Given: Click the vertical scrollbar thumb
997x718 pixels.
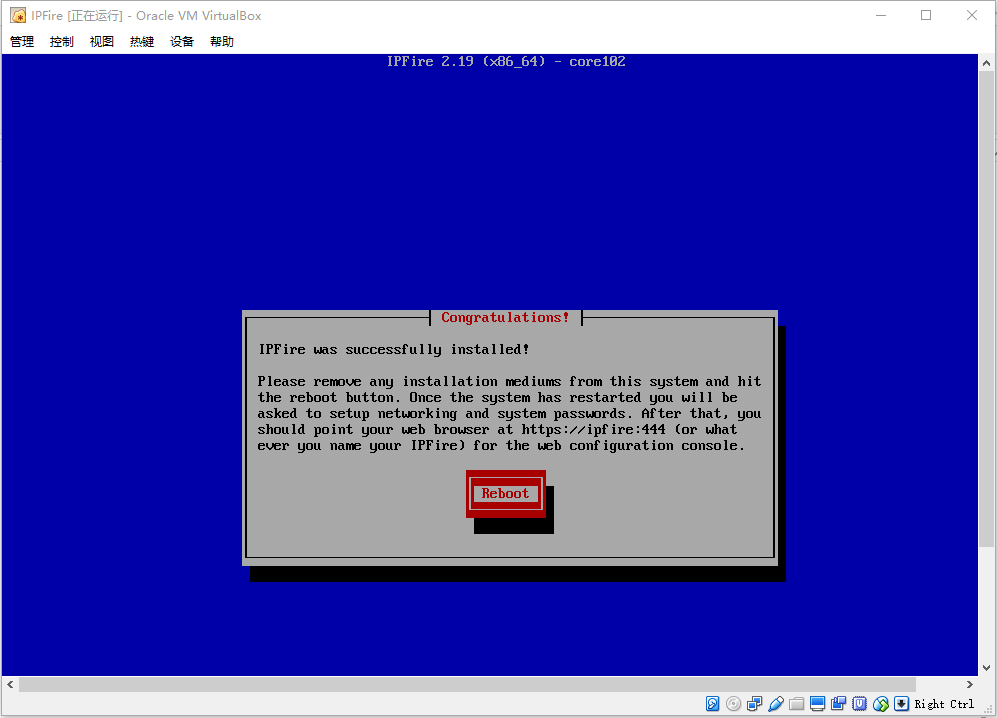Looking at the screenshot, I should click(986, 308).
